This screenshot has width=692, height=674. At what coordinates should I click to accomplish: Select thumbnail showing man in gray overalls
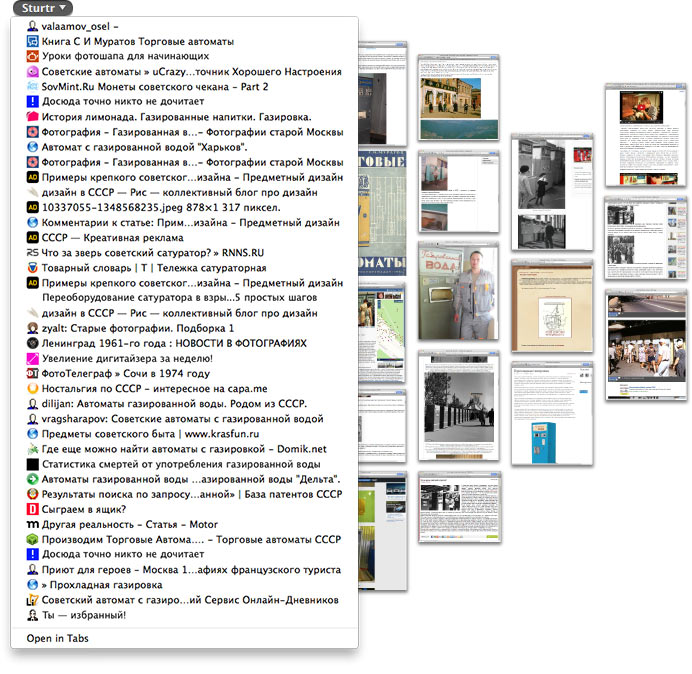tap(457, 292)
